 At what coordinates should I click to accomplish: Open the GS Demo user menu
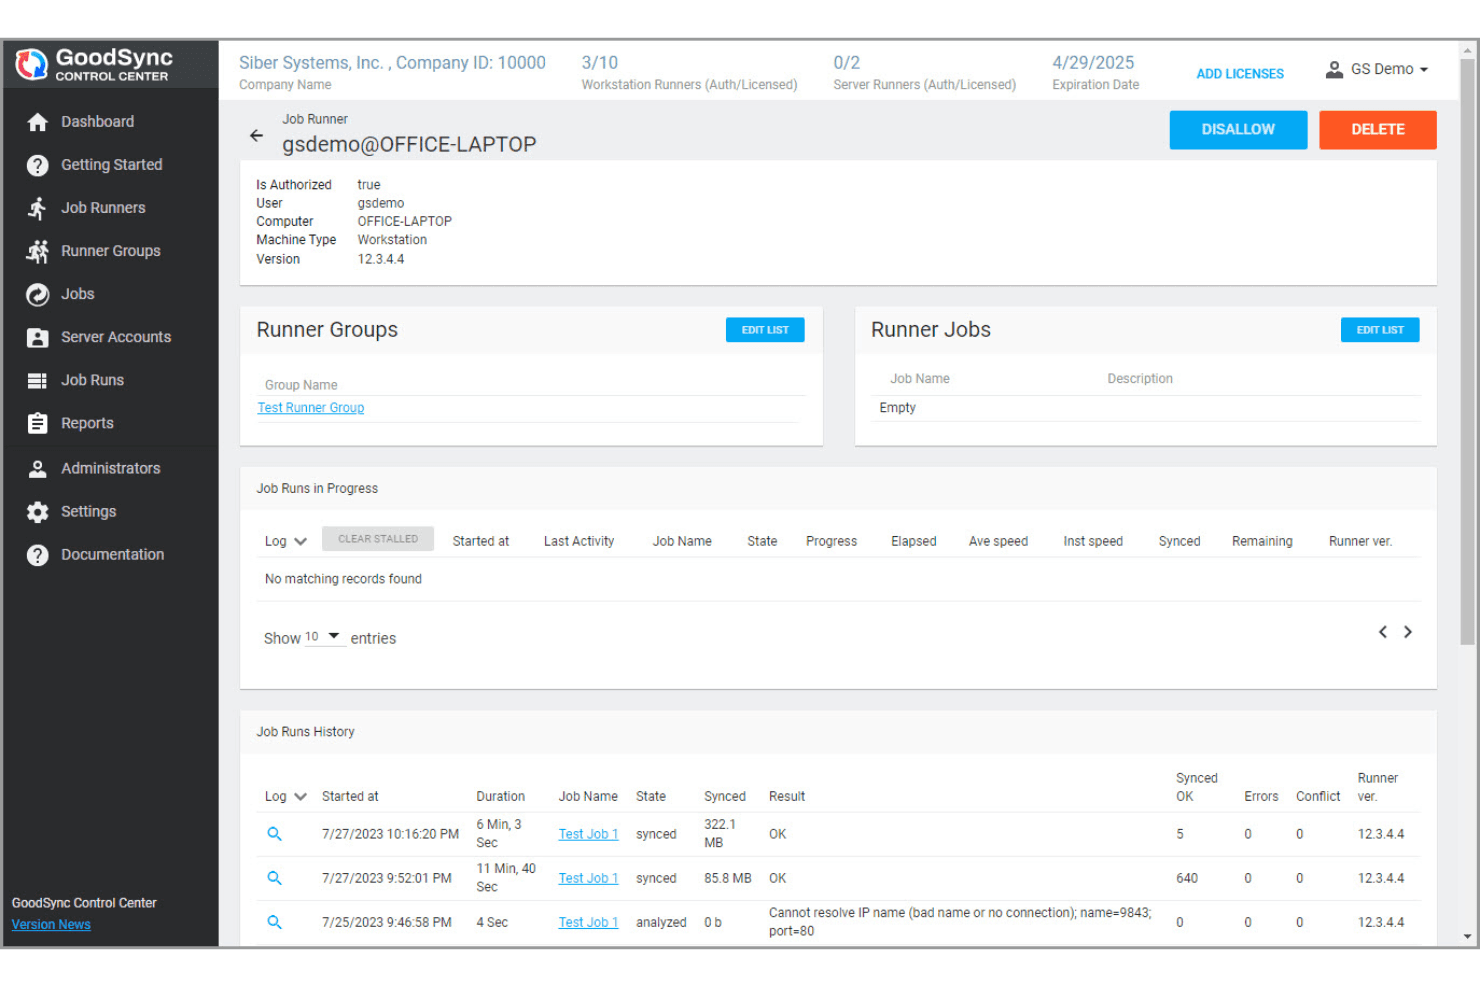tap(1377, 69)
